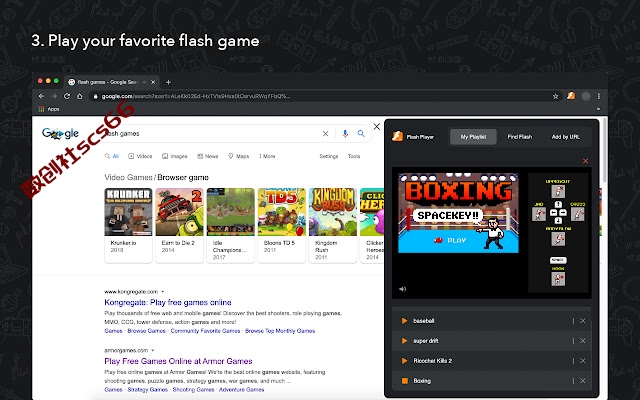Select the Videos search tab
The width and height of the screenshot is (640, 400).
(140, 156)
